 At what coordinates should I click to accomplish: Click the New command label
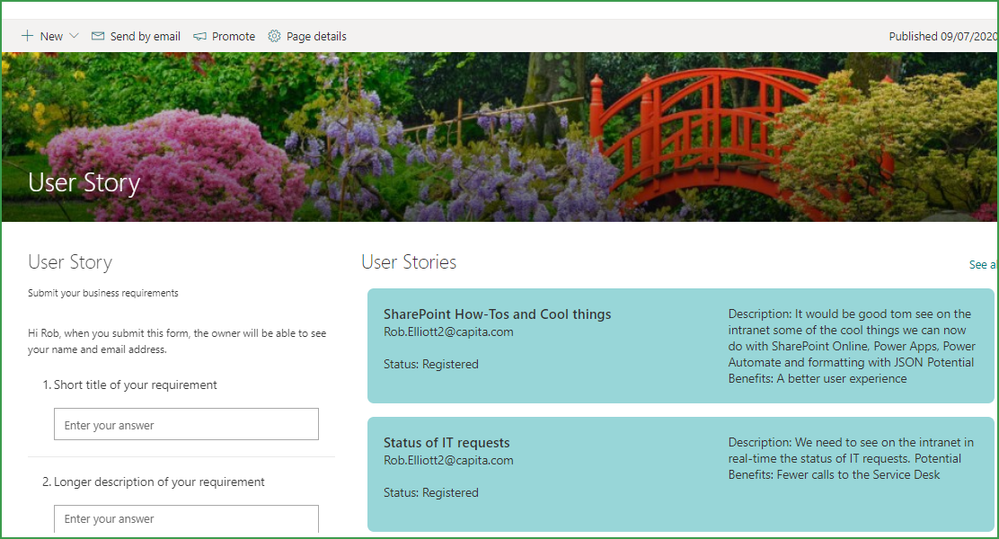click(x=51, y=36)
